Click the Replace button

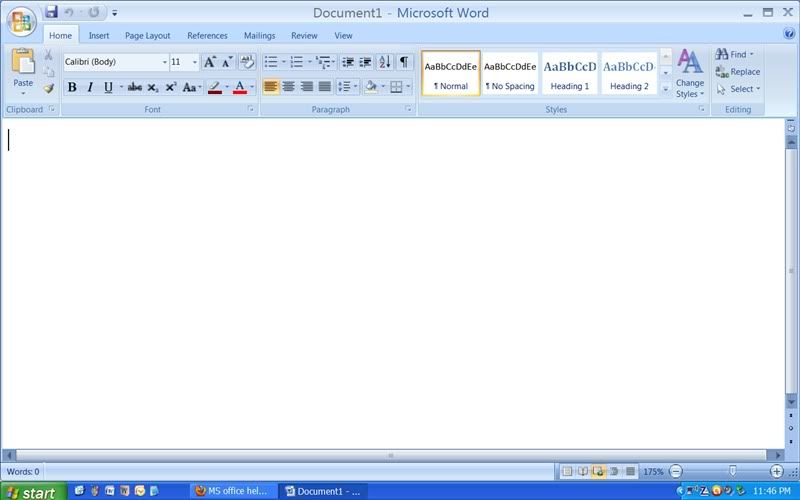tap(738, 72)
